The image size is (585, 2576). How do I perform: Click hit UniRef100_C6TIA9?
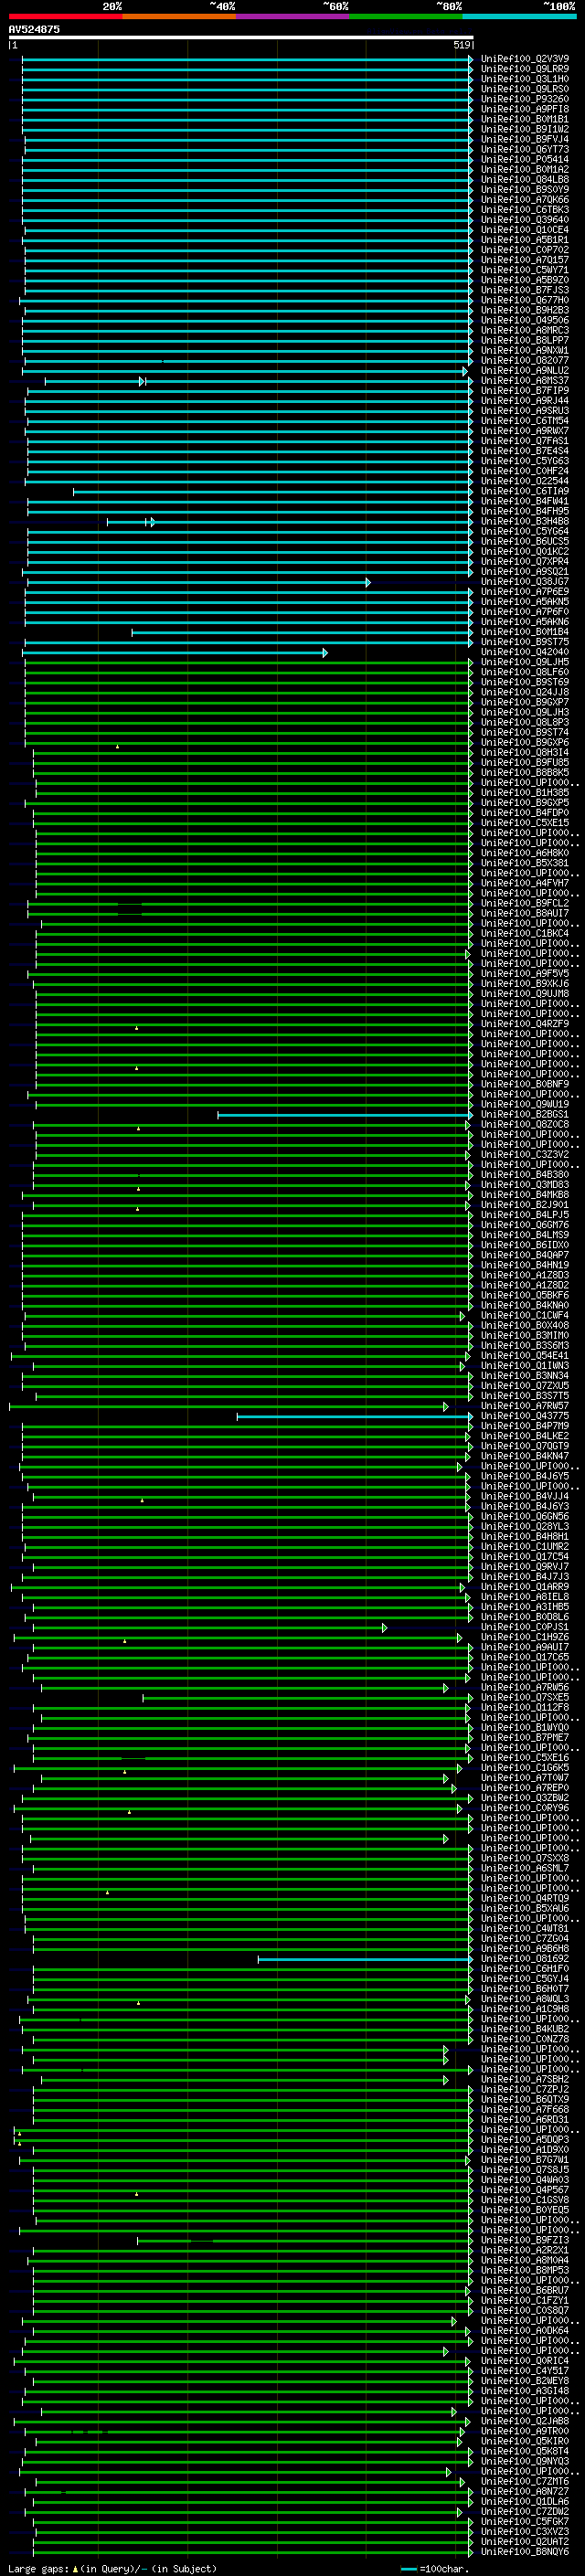click(x=525, y=492)
